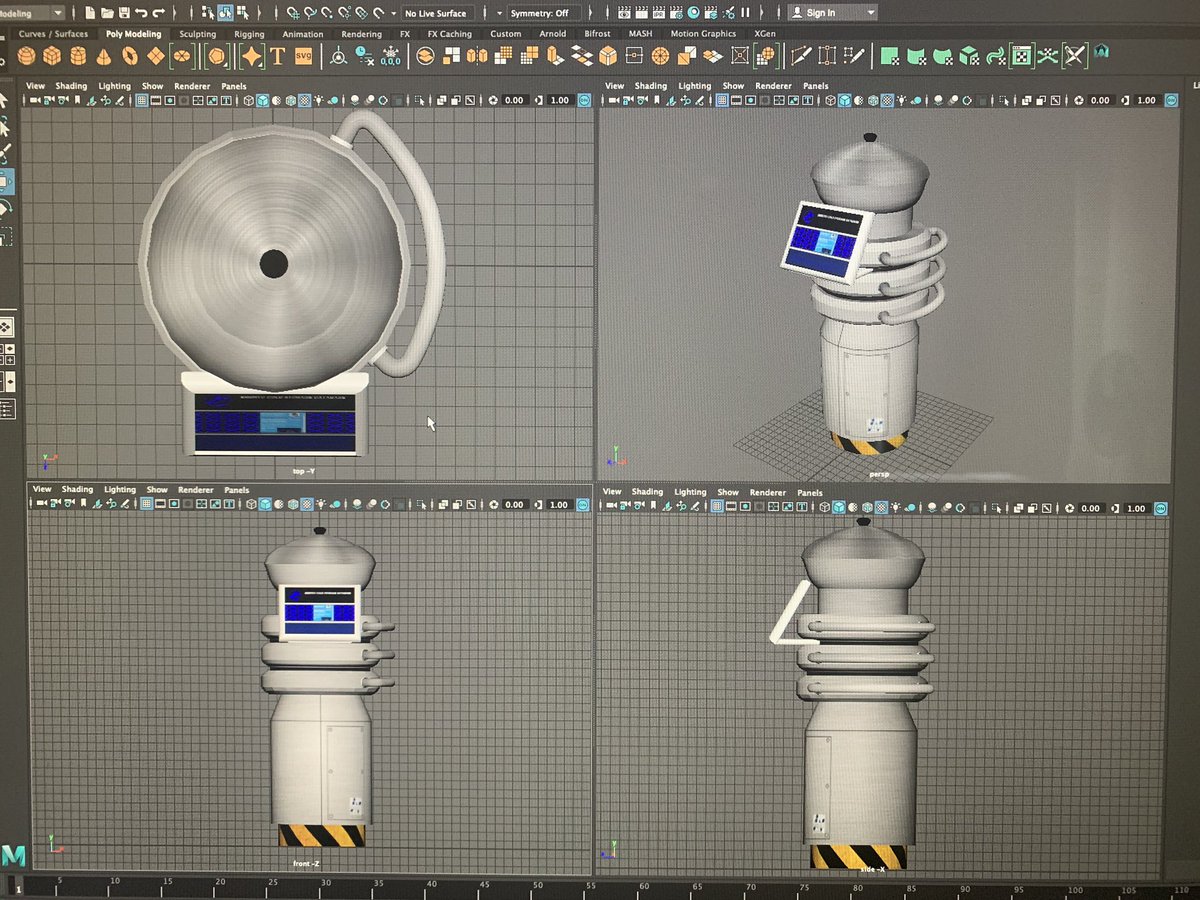Open the Show menu of front panel
The height and width of the screenshot is (900, 1200).
157,490
